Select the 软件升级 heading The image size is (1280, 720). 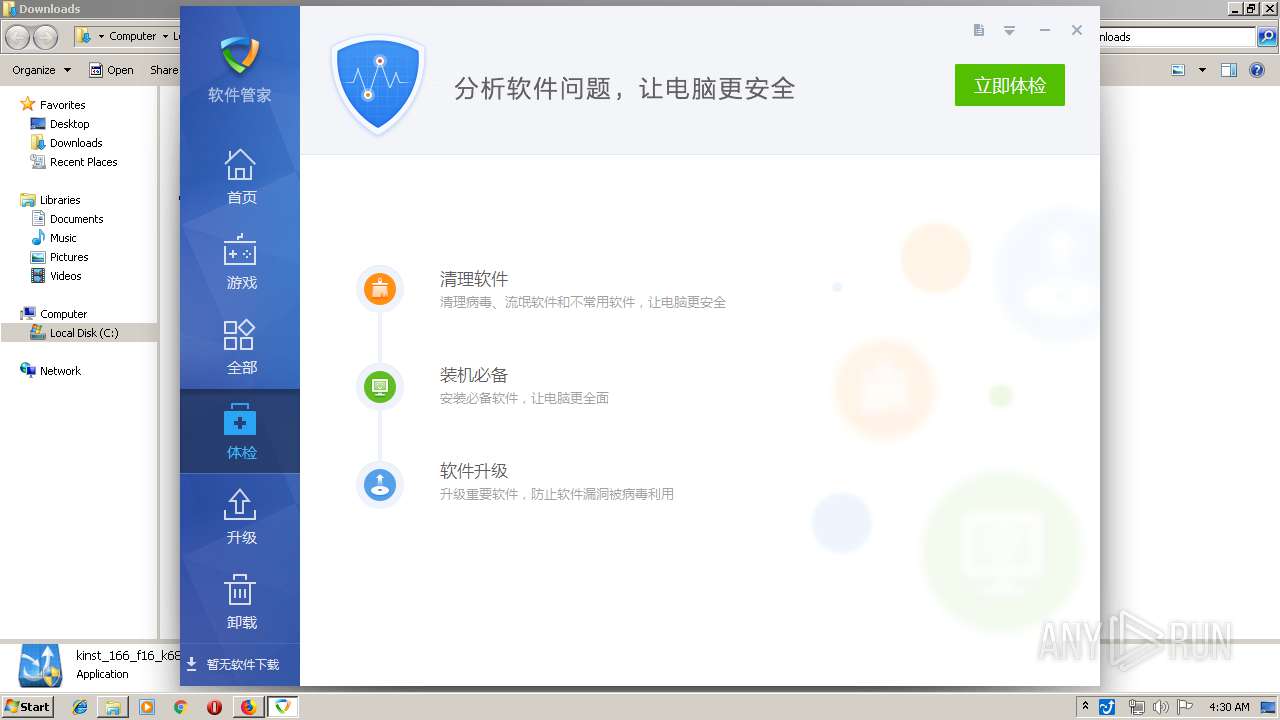(x=474, y=471)
